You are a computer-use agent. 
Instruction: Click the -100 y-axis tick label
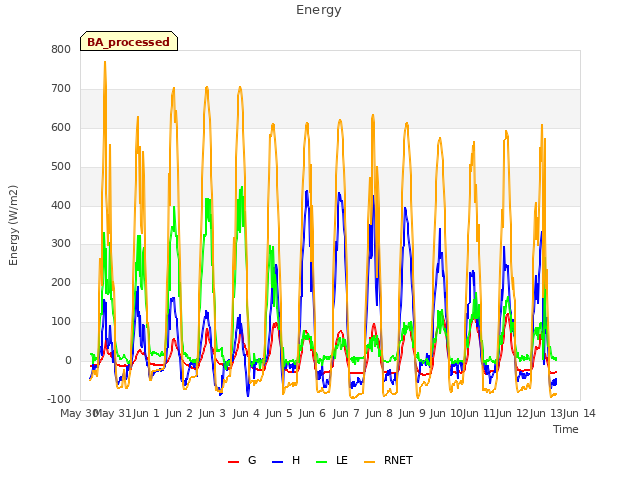tap(59, 399)
